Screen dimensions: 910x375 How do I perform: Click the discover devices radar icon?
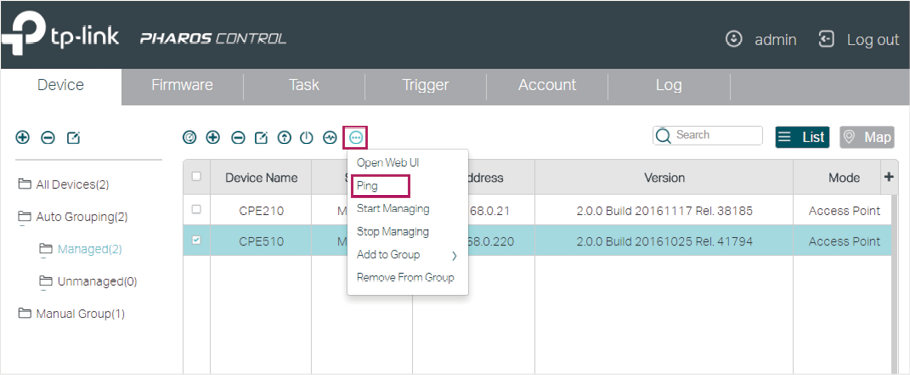tap(189, 138)
